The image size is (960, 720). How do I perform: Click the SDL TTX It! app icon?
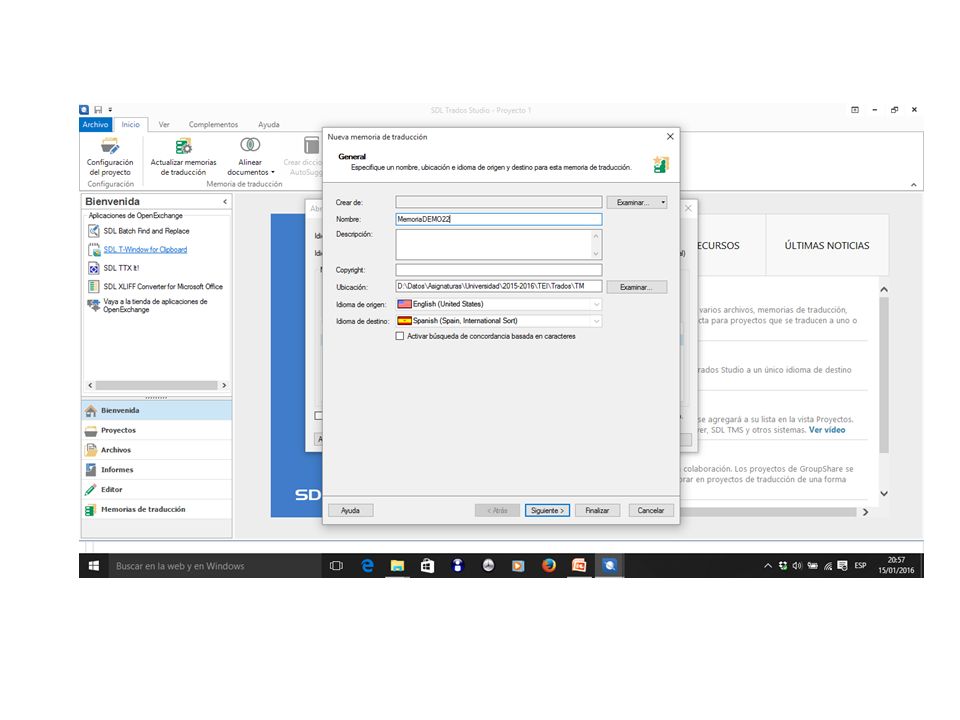point(94,268)
